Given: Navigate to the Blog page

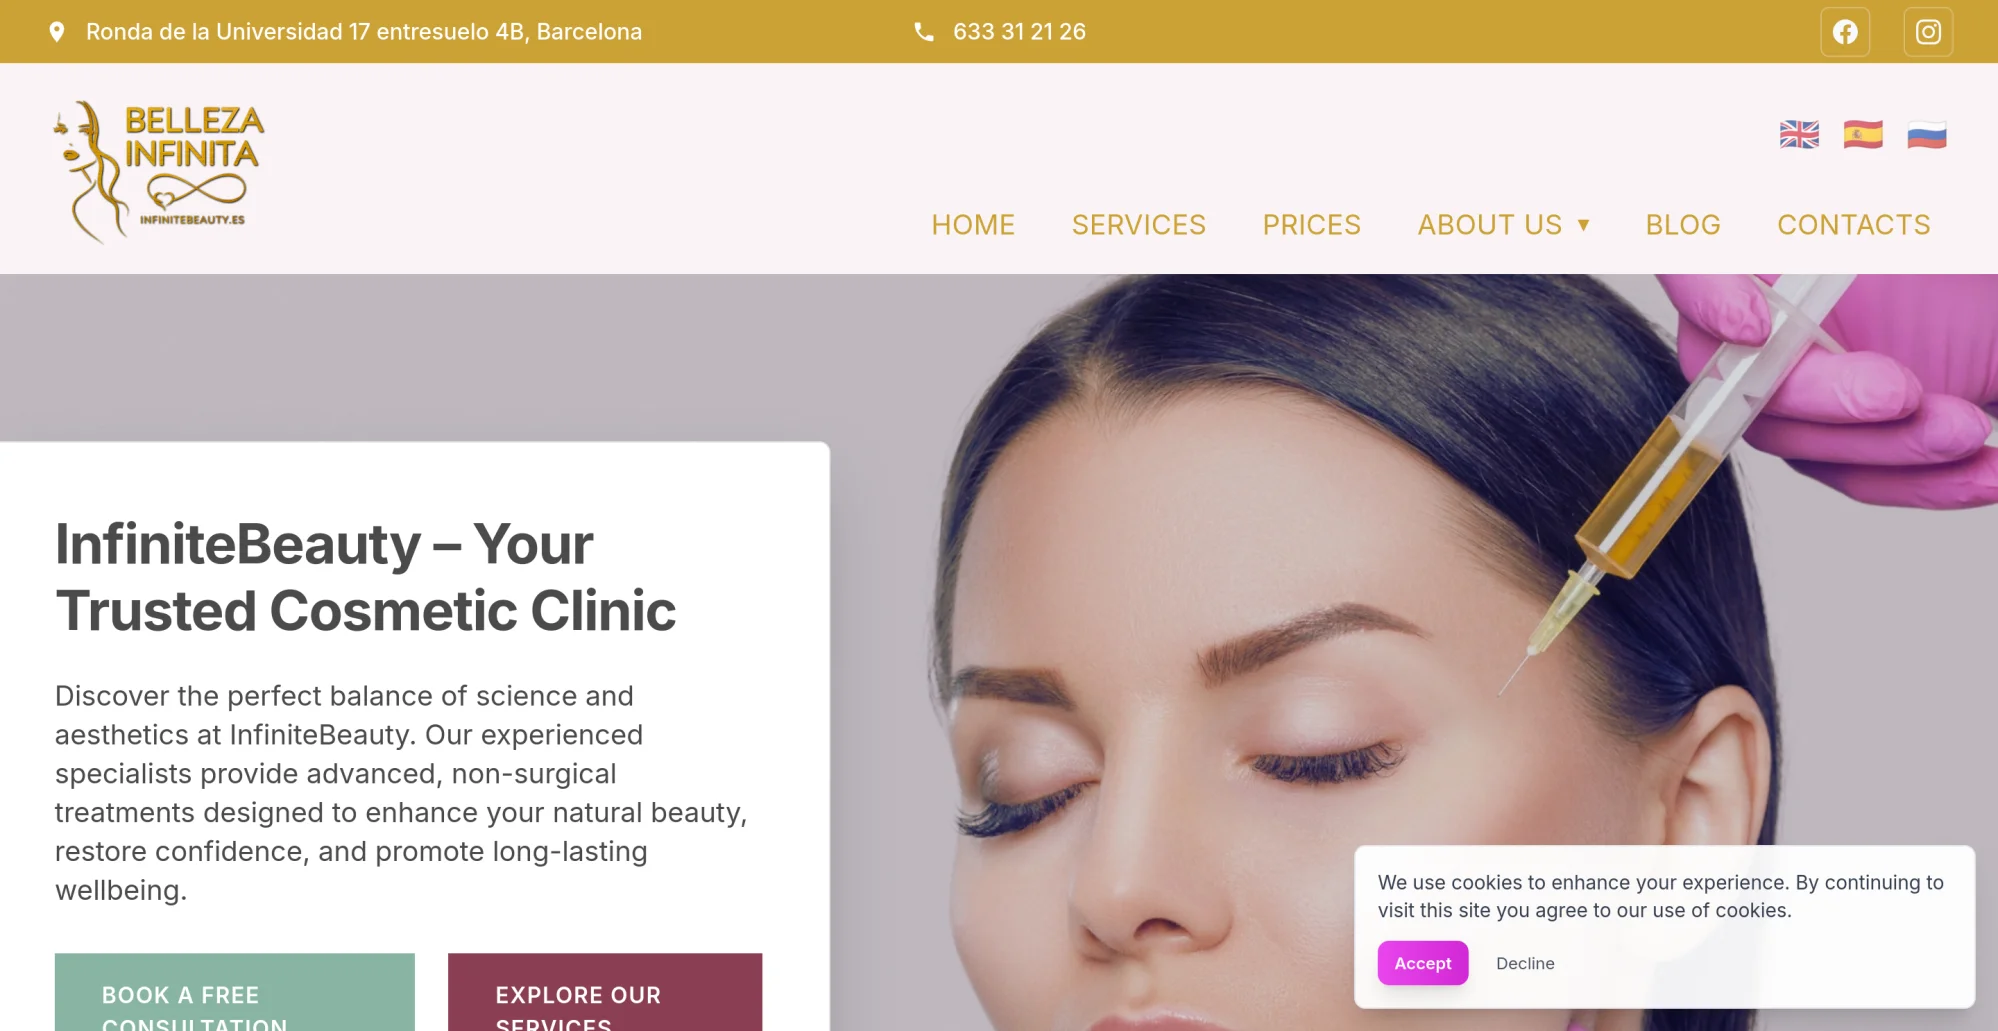Looking at the screenshot, I should (x=1683, y=225).
